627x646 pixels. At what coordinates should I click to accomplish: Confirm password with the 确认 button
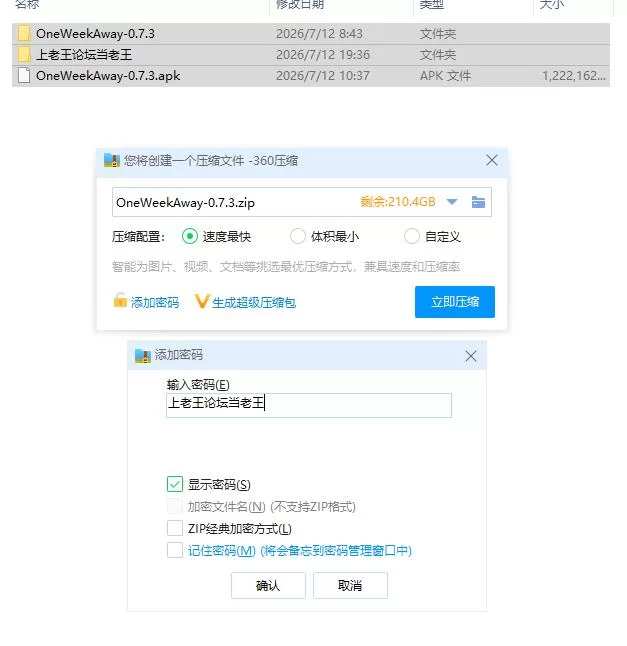tap(268, 585)
